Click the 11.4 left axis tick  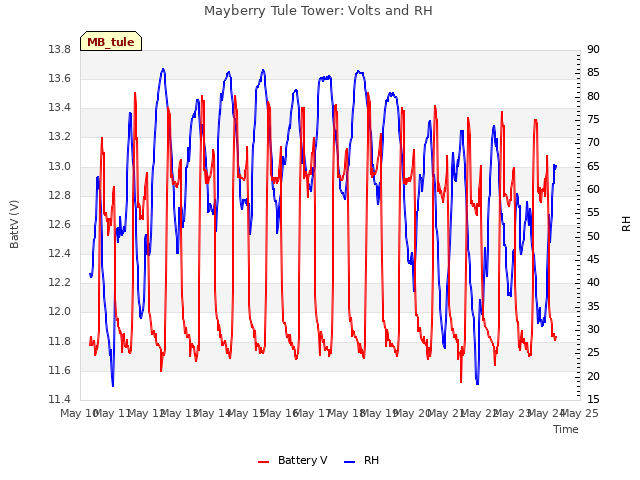60,399
